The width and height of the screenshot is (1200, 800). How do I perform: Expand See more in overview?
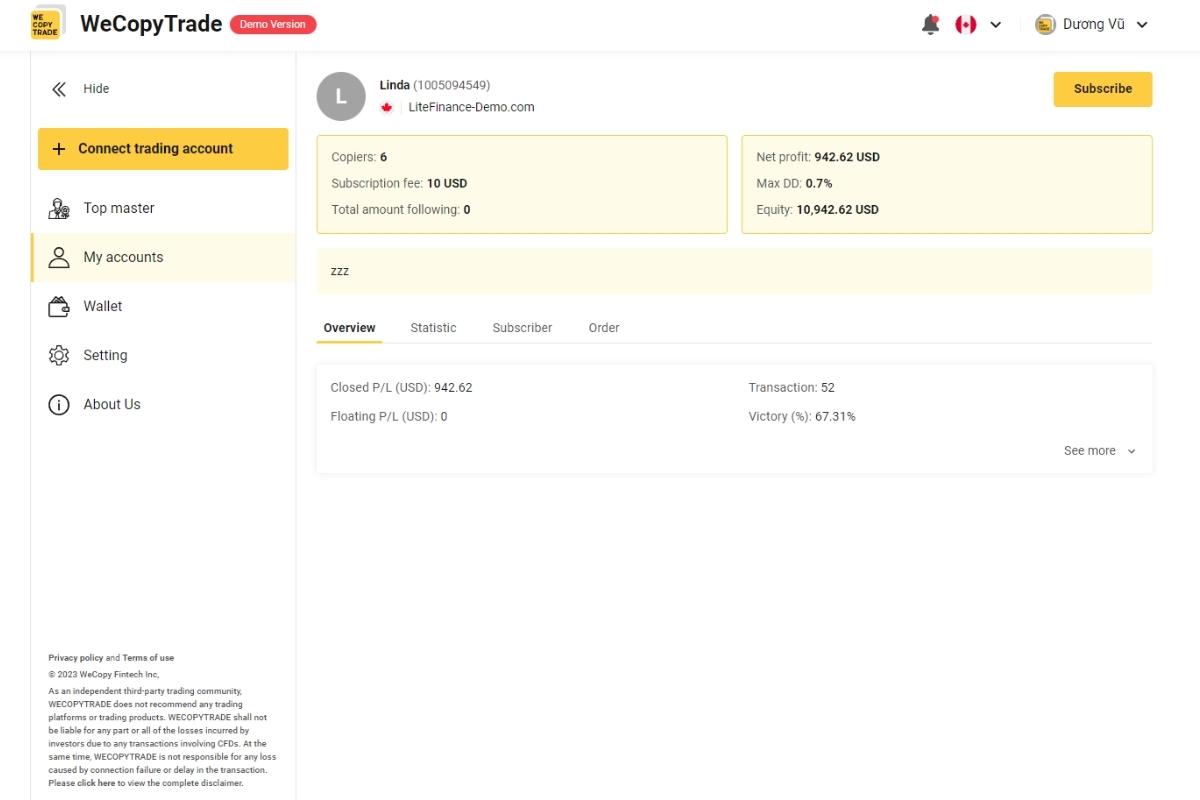(1099, 451)
